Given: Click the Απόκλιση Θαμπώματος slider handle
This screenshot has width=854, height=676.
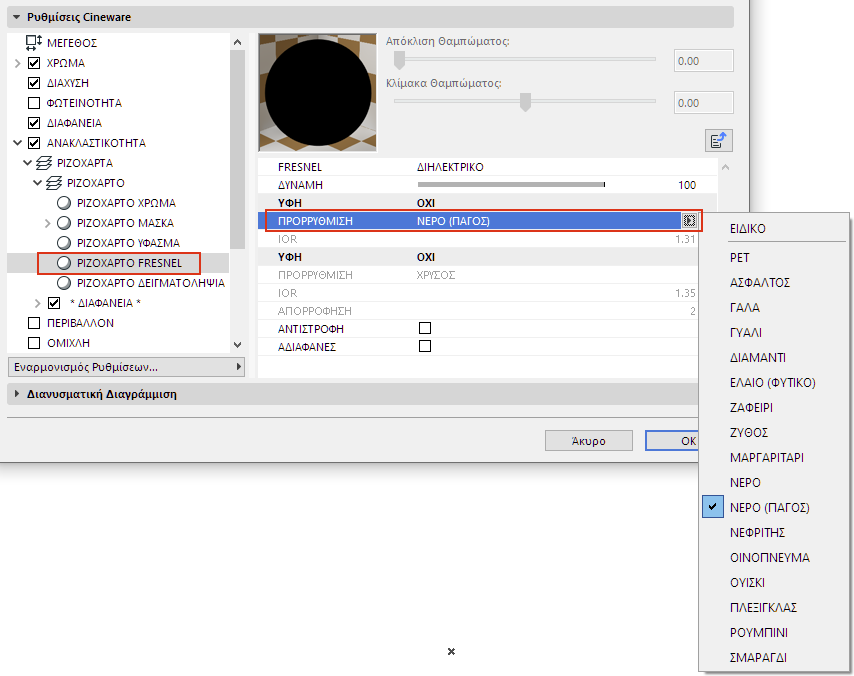Looking at the screenshot, I should [x=400, y=60].
